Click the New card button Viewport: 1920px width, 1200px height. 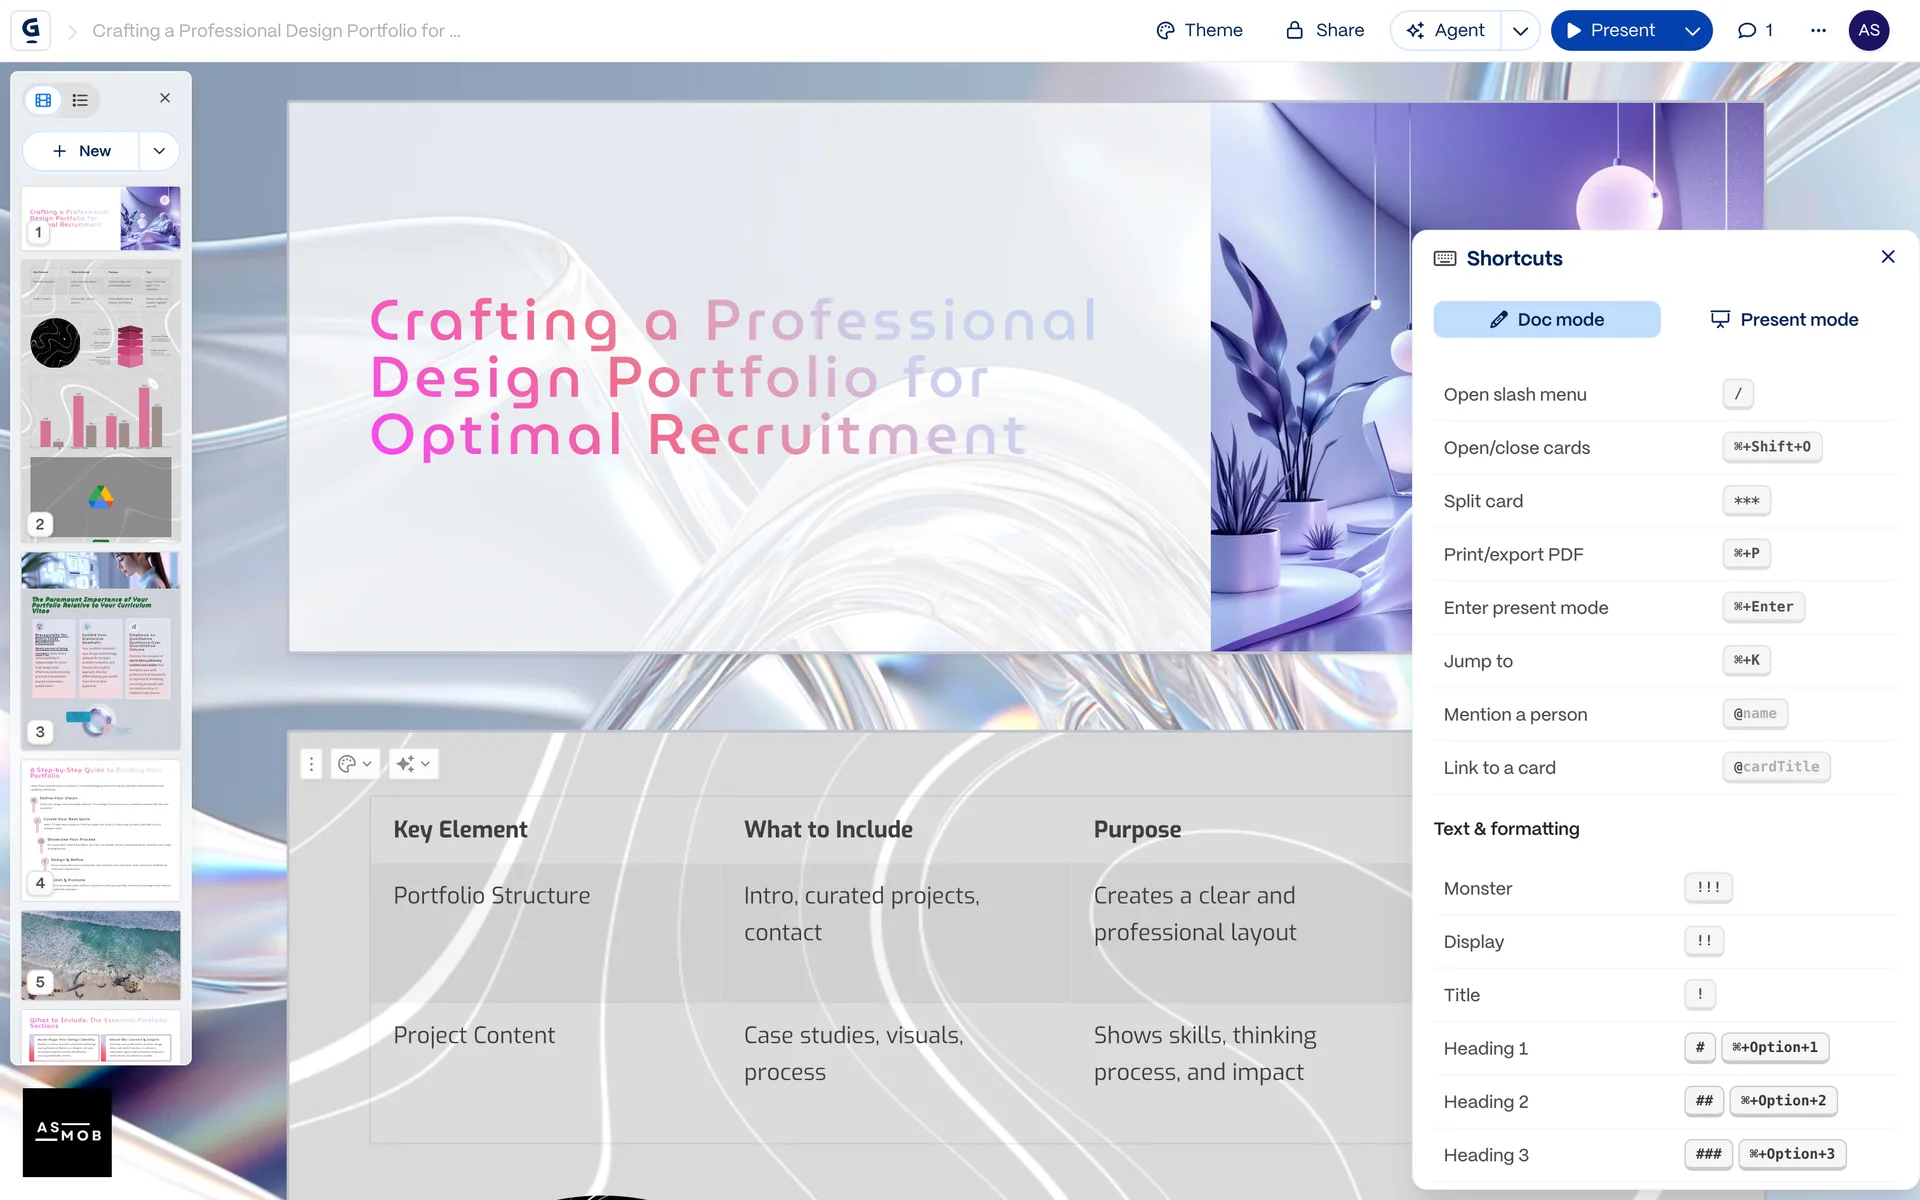tap(82, 151)
